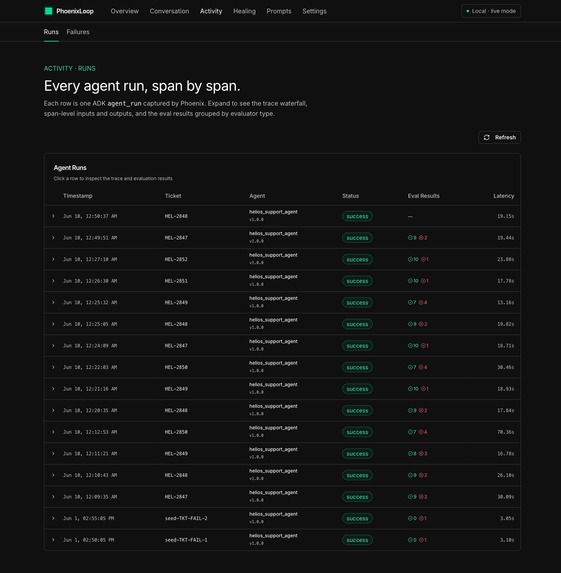The height and width of the screenshot is (573, 561).
Task: Click the success badge in the HEL-2852 row
Action: pos(357,259)
